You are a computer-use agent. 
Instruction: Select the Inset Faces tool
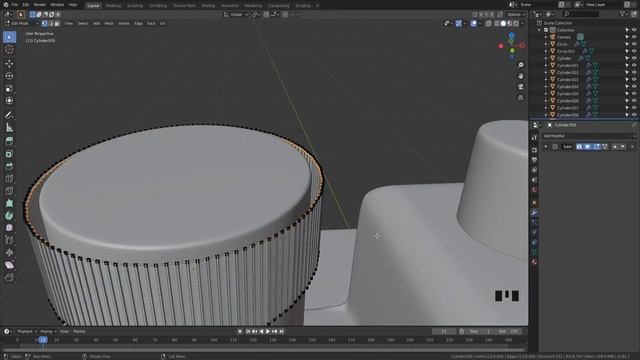9,154
